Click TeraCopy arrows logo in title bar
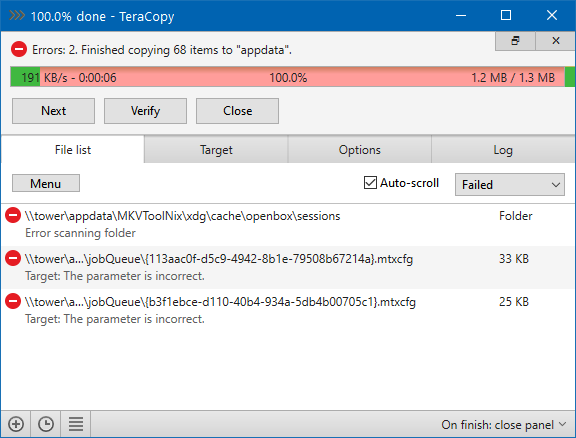 [x=17, y=15]
